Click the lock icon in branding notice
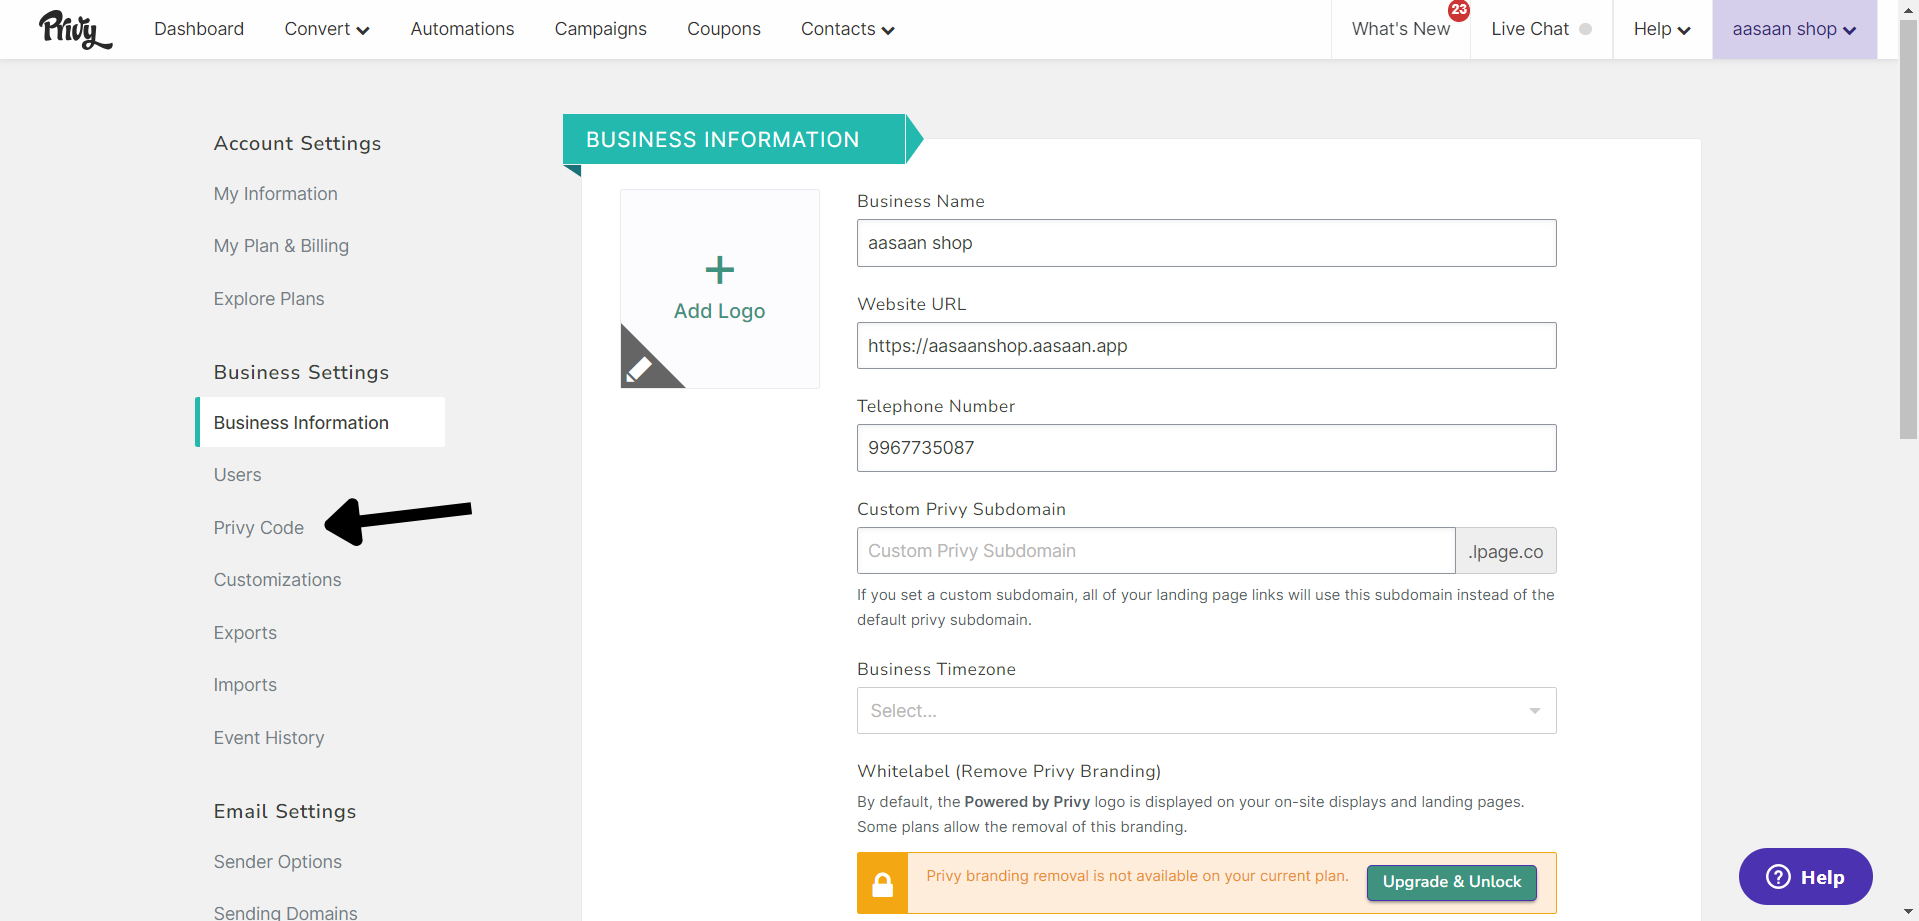This screenshot has height=921, width=1919. (x=882, y=884)
